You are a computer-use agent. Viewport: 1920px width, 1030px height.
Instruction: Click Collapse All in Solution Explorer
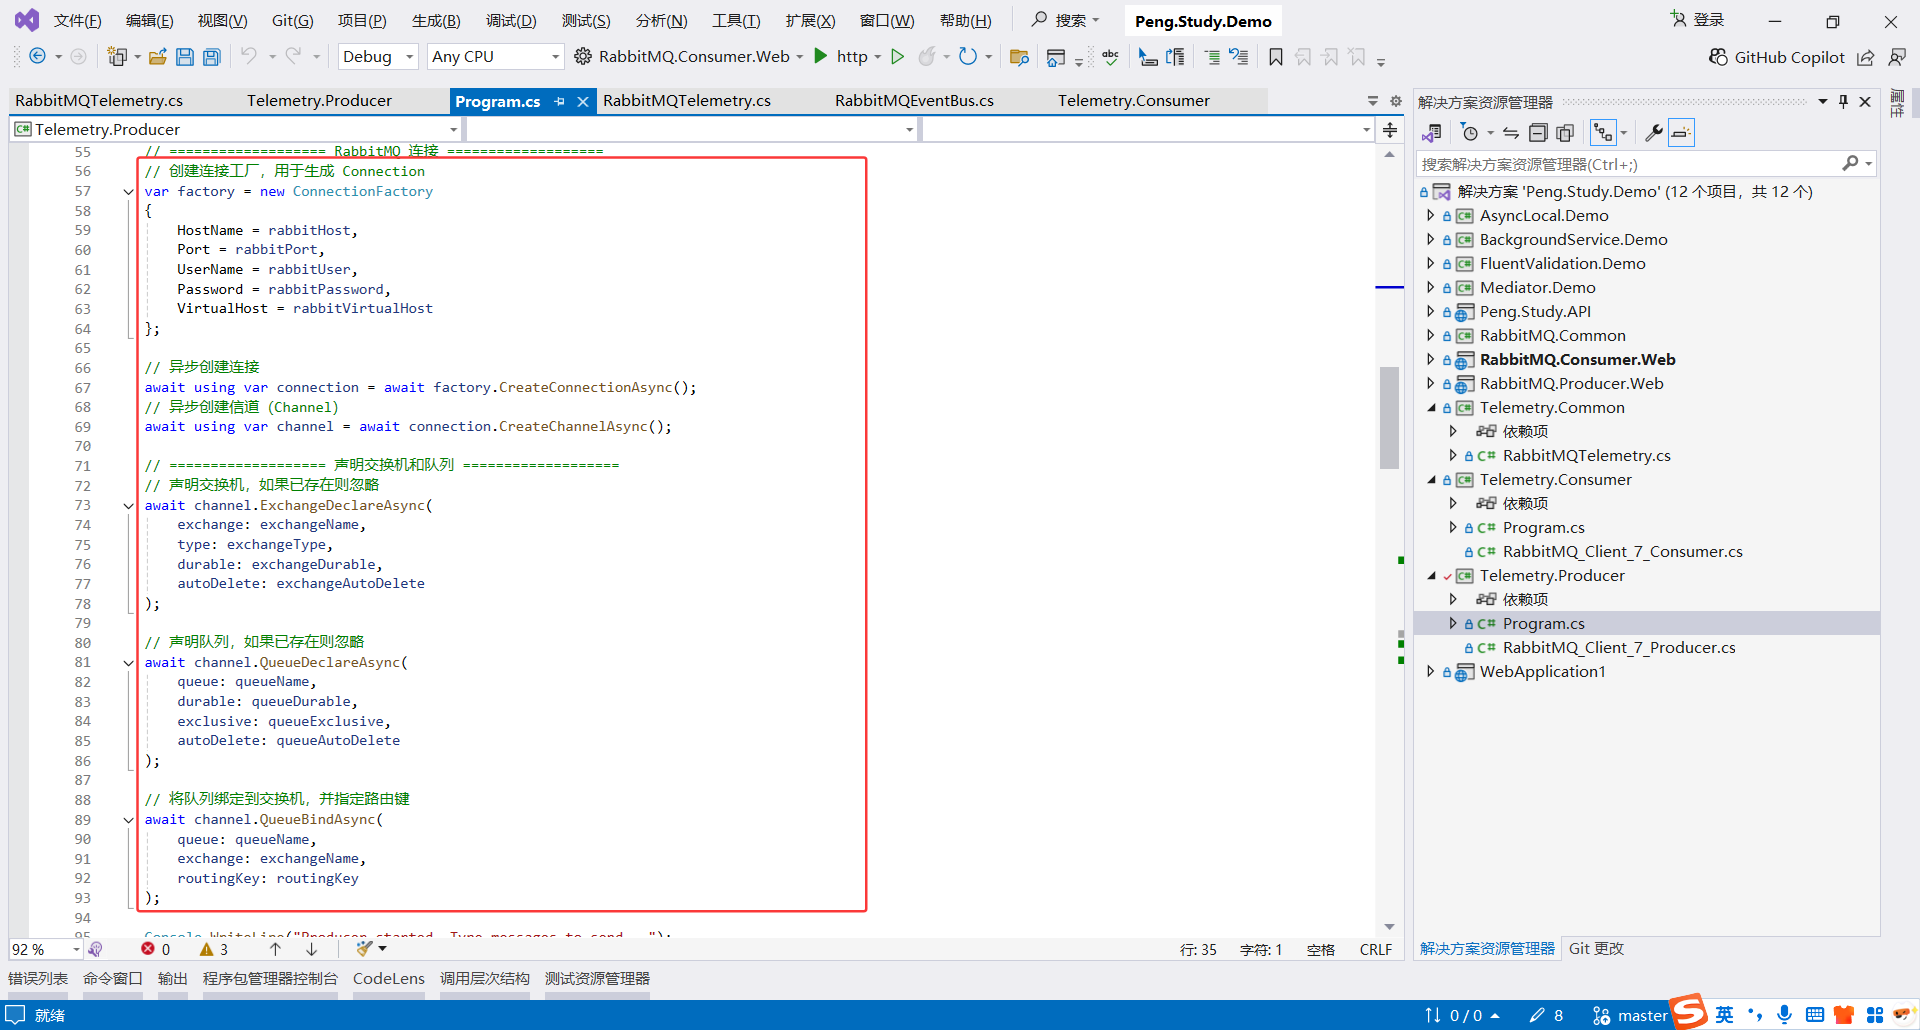tap(1538, 133)
